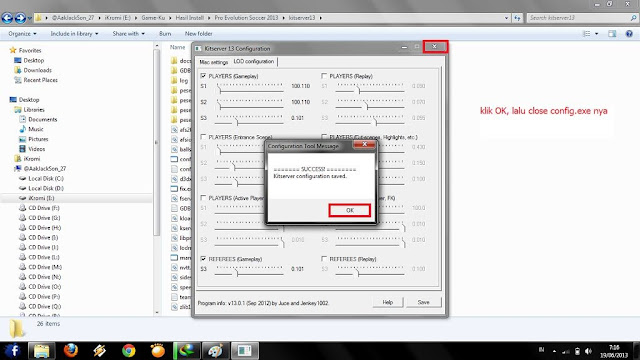Select Recent Places in navigation pane
Screen dimensions: 640x360
(40, 80)
